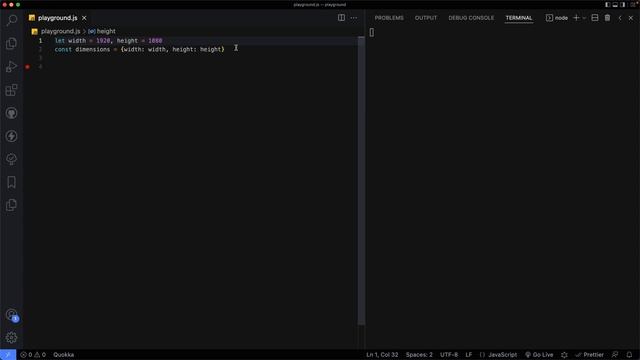Click the Quokka status bar item
The width and height of the screenshot is (640, 360).
64,355
